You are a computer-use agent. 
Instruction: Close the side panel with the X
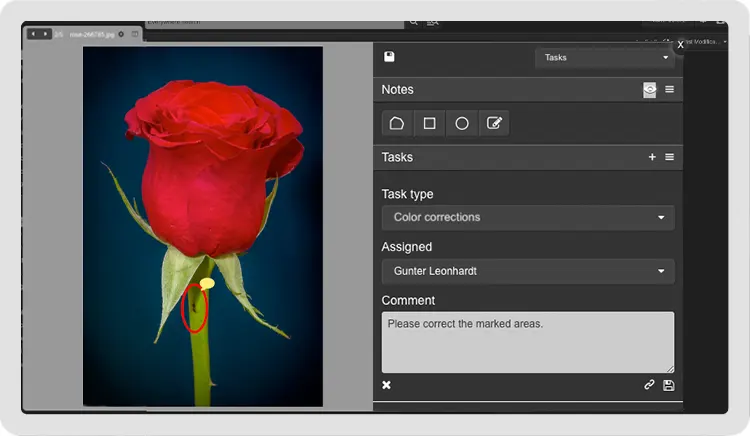click(680, 45)
